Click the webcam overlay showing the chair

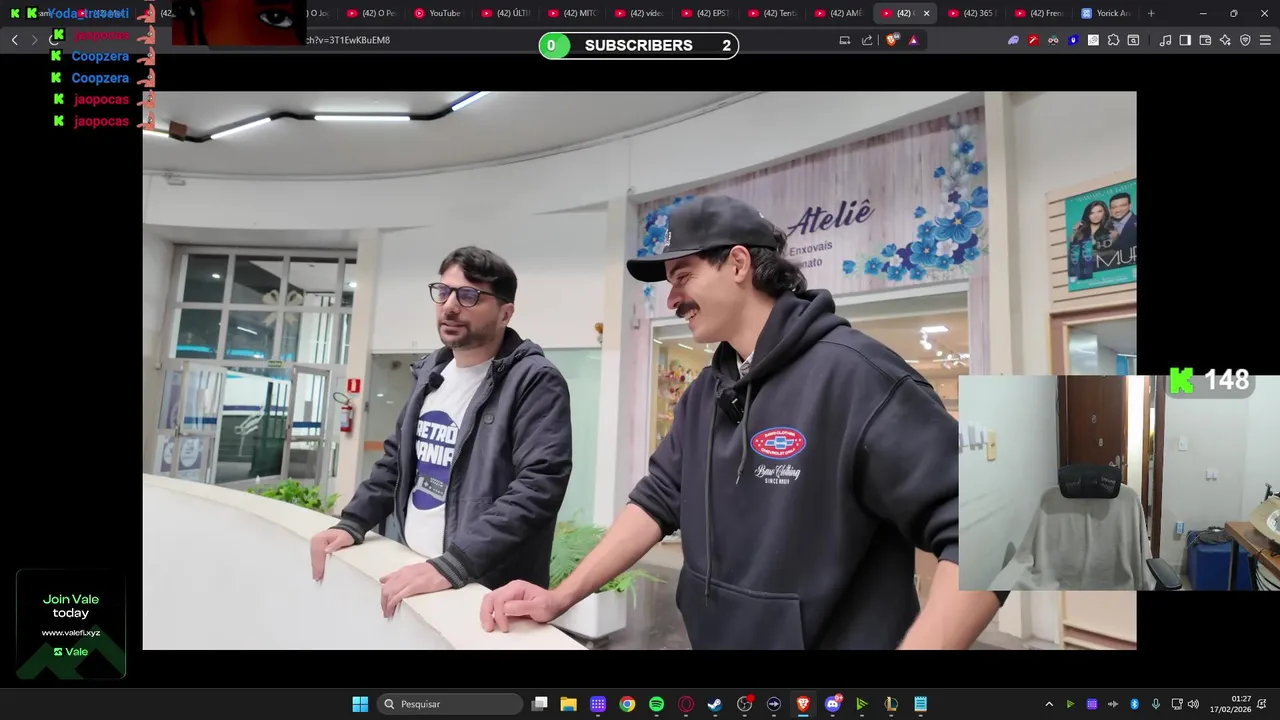tap(1119, 483)
